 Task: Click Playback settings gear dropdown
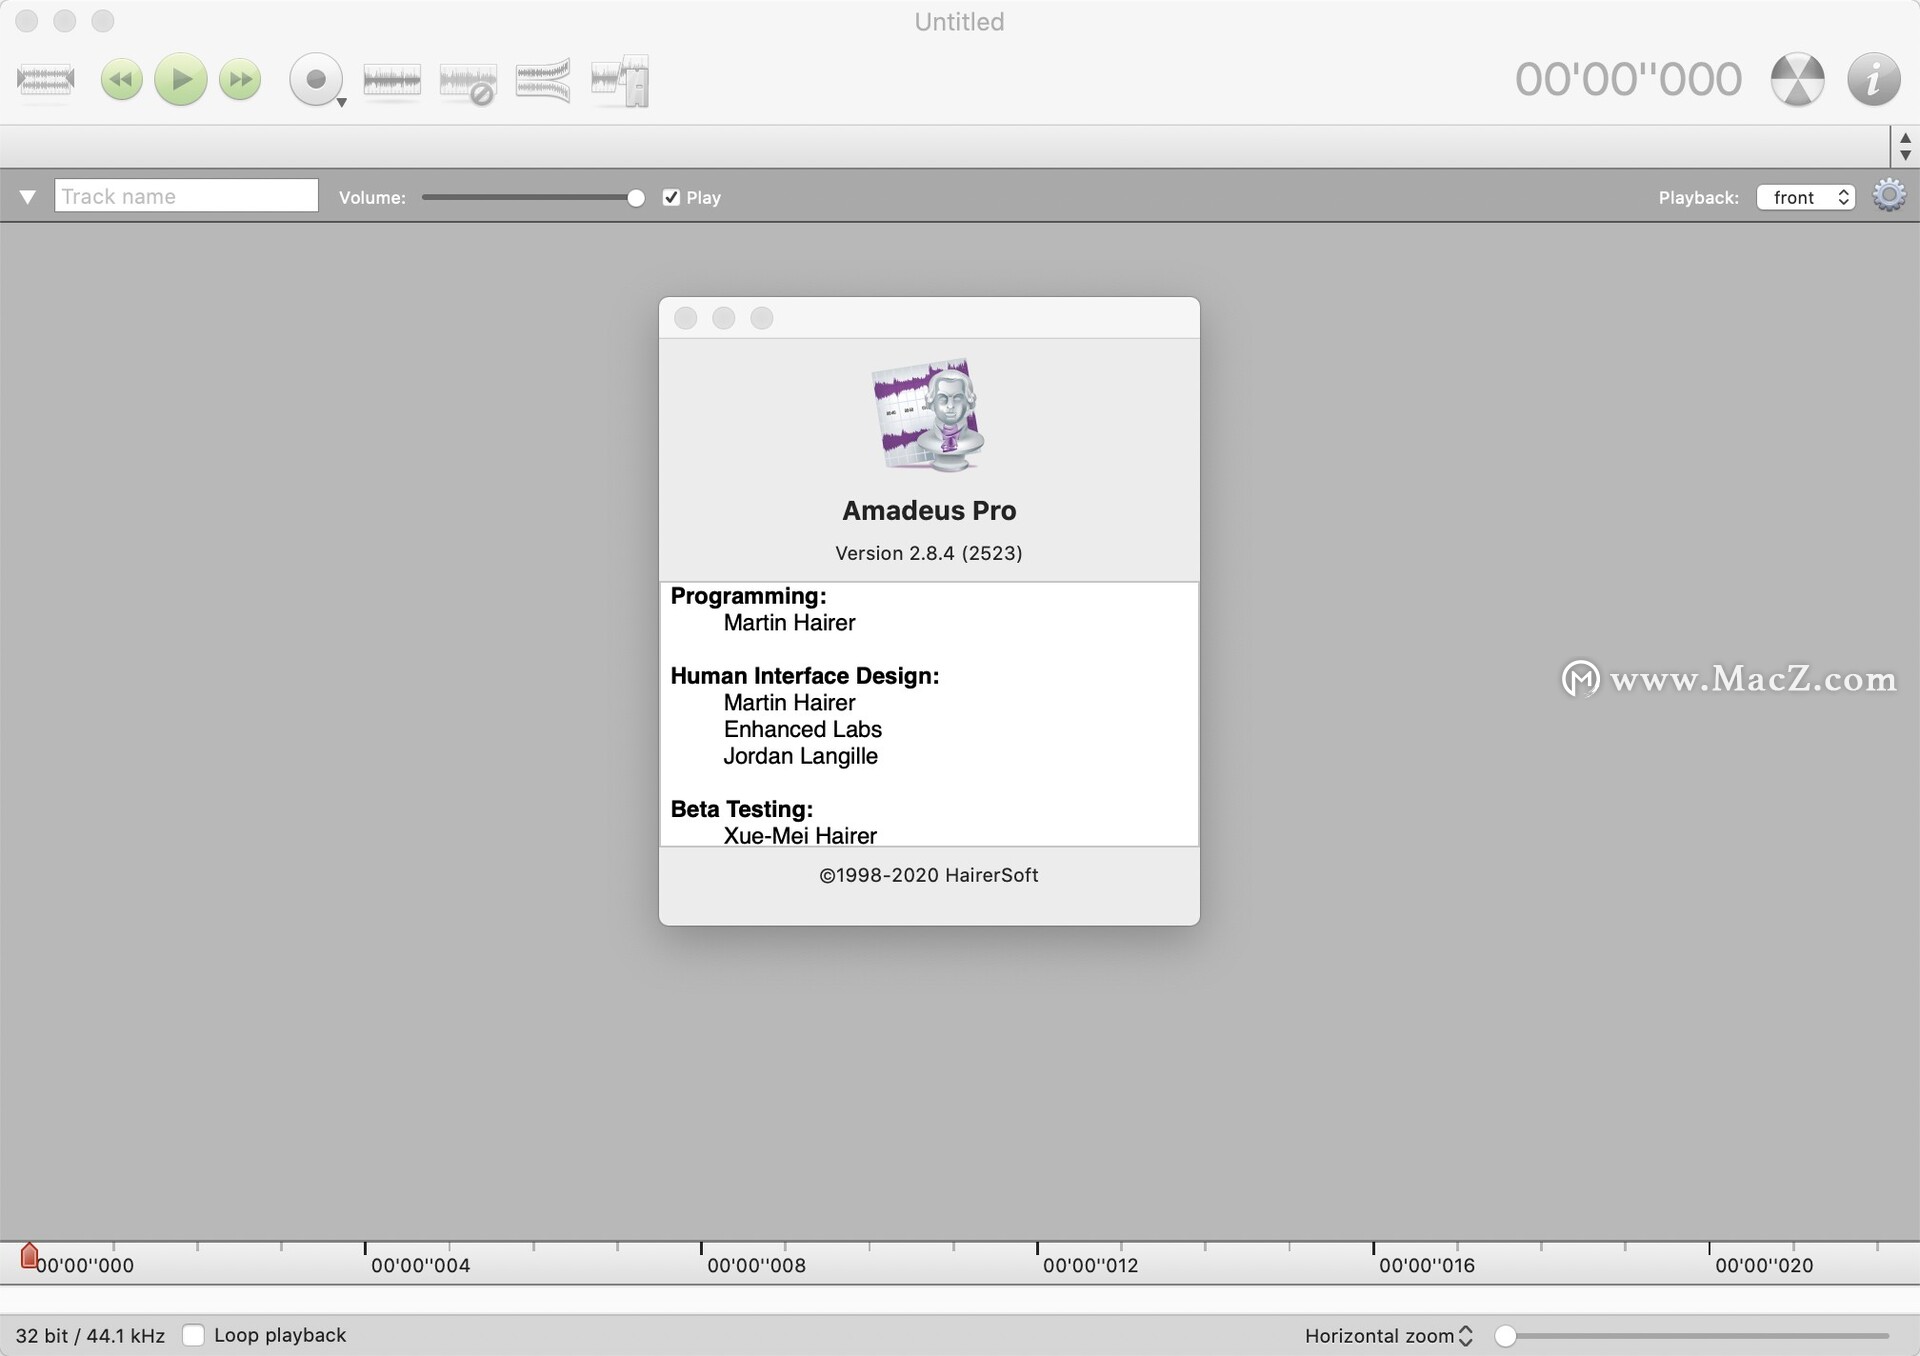pyautogui.click(x=1886, y=195)
